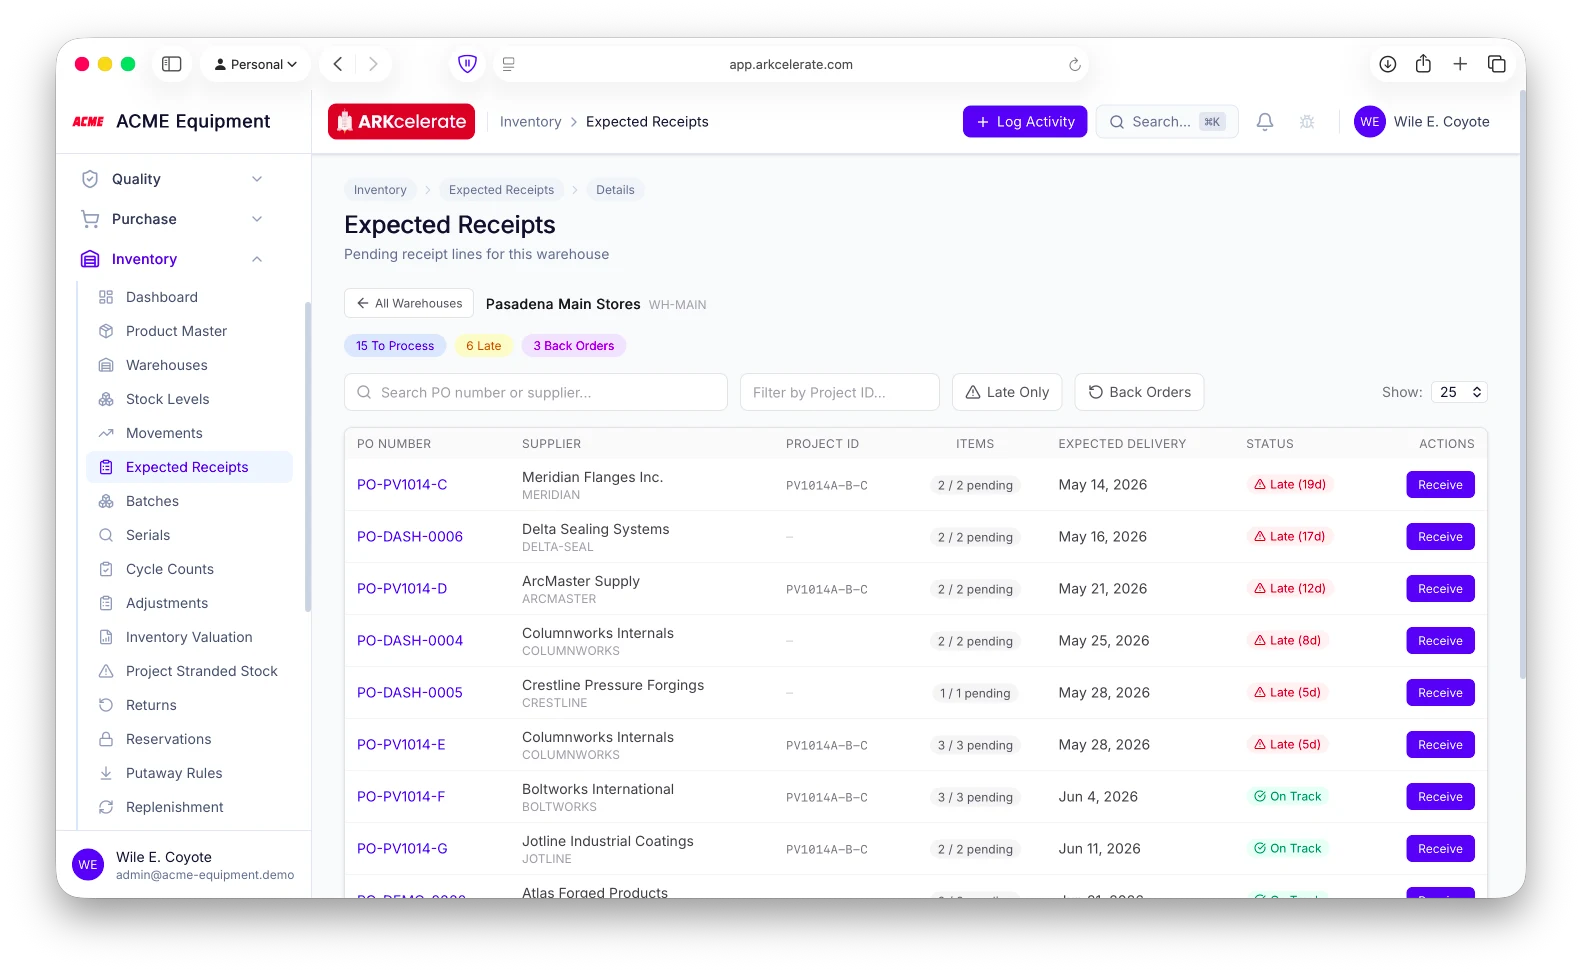
Task: Click the ACME Equipment logo
Action: click(88, 122)
